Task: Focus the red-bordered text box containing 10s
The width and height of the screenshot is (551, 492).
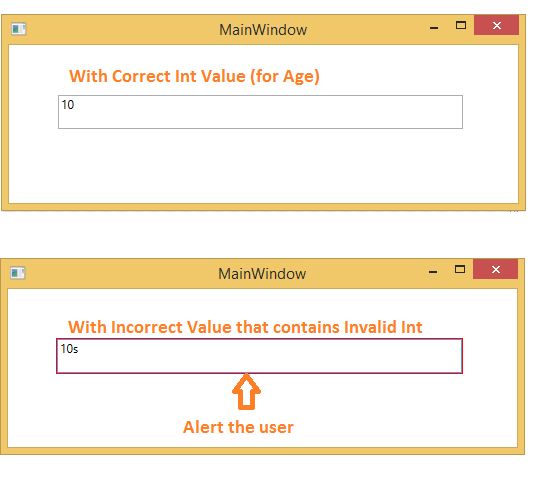Action: click(x=259, y=356)
